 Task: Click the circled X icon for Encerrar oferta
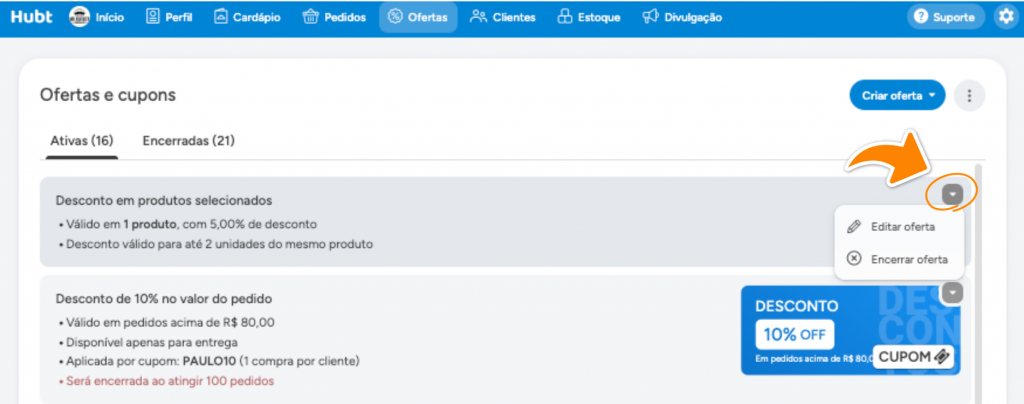click(x=854, y=259)
